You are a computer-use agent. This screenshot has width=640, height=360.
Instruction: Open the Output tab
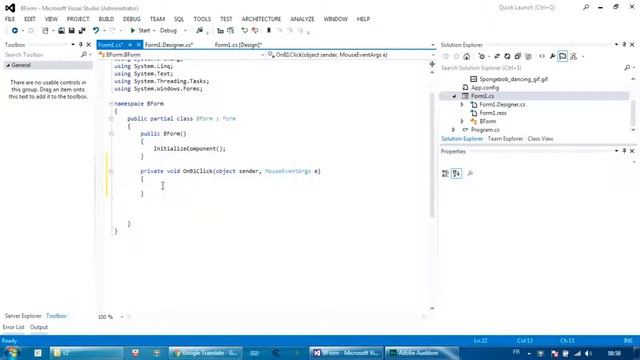coord(39,327)
